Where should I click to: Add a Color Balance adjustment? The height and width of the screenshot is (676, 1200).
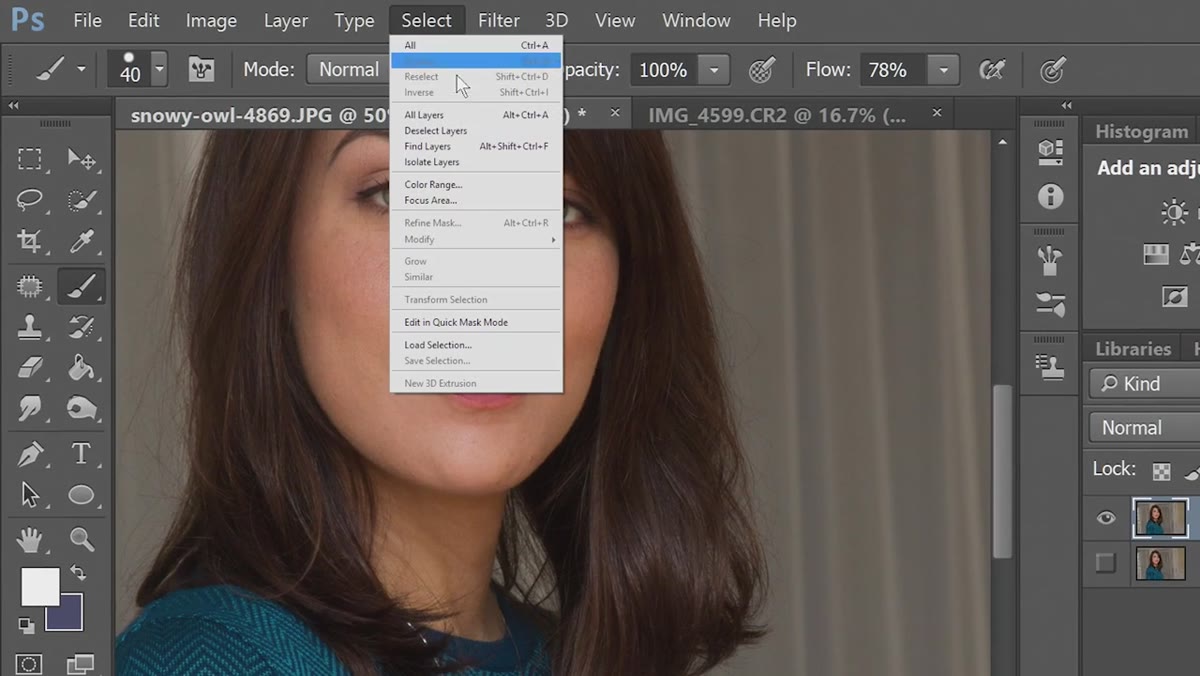click(x=1190, y=254)
